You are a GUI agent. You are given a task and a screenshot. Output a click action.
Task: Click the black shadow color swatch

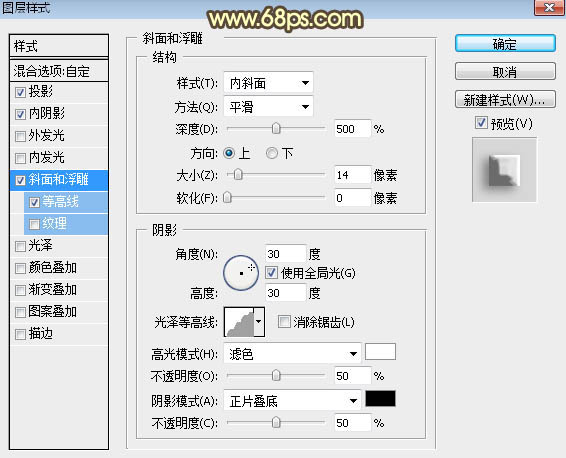click(380, 399)
